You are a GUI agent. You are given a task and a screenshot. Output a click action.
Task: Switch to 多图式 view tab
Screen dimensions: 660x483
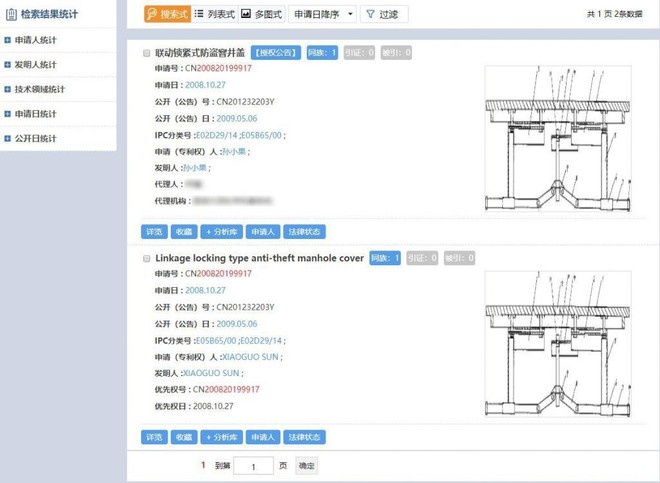click(x=262, y=14)
